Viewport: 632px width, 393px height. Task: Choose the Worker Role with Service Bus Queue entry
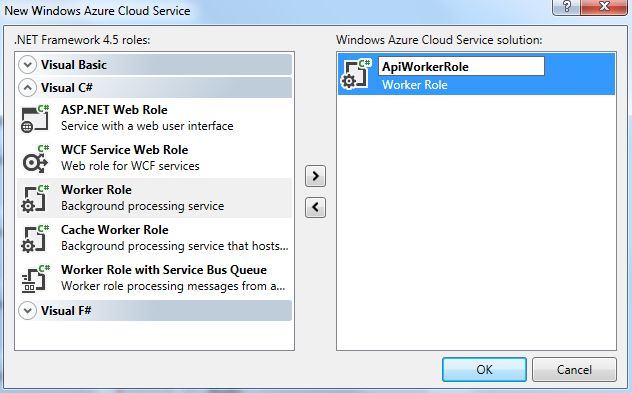click(x=154, y=278)
